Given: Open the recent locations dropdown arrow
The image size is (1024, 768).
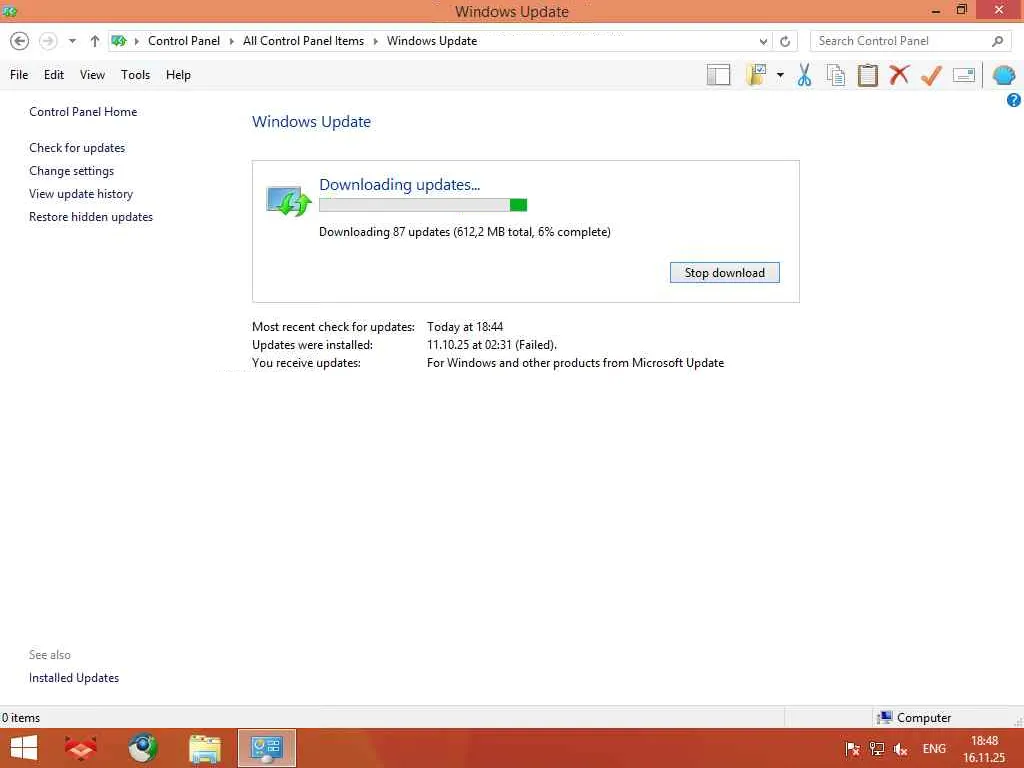Looking at the screenshot, I should [x=72, y=41].
